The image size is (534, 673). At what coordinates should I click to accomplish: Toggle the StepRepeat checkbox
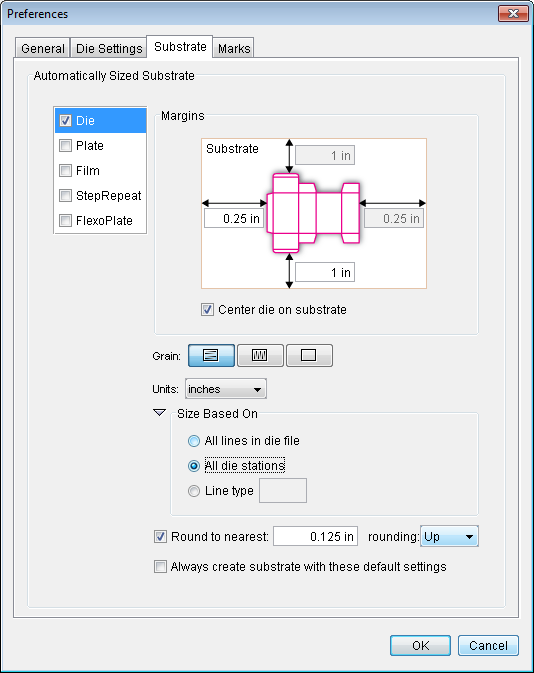tap(65, 195)
